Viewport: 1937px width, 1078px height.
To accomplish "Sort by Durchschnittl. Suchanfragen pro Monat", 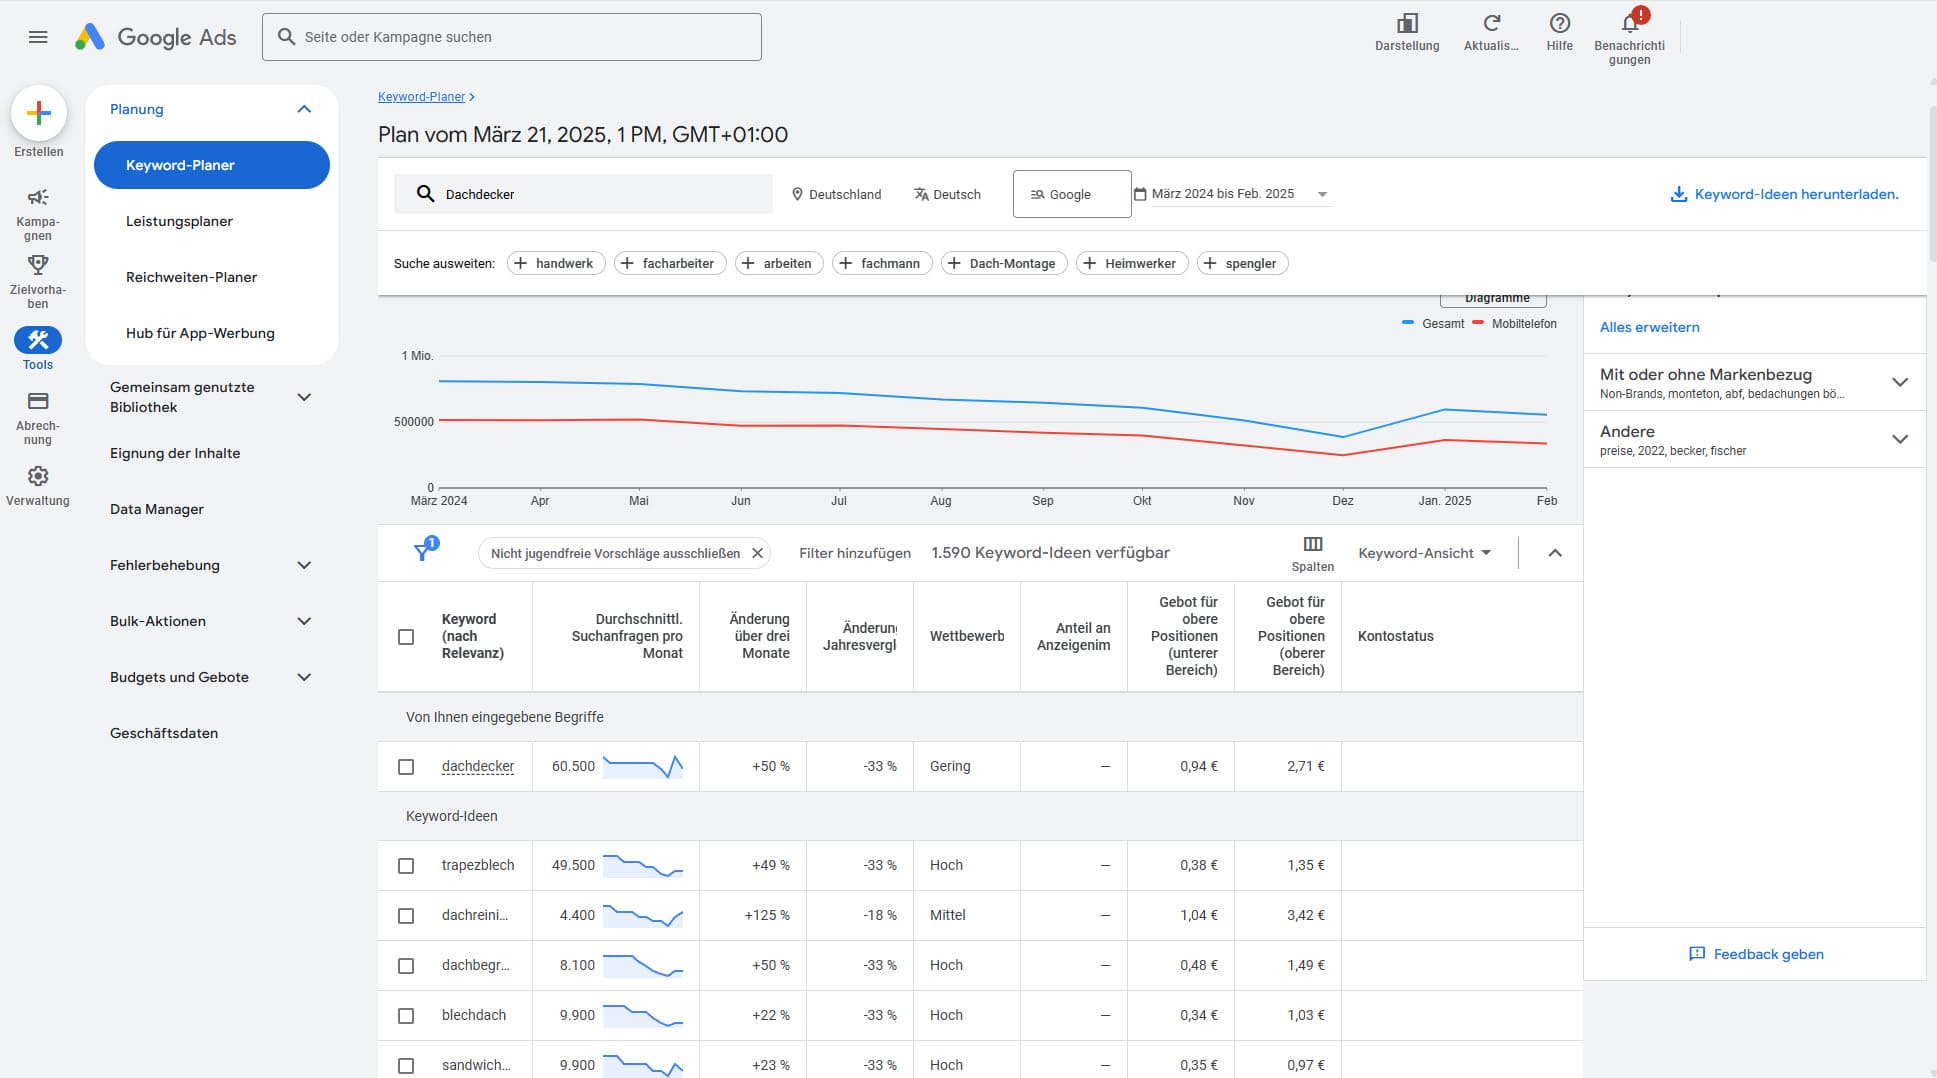I will pos(627,636).
